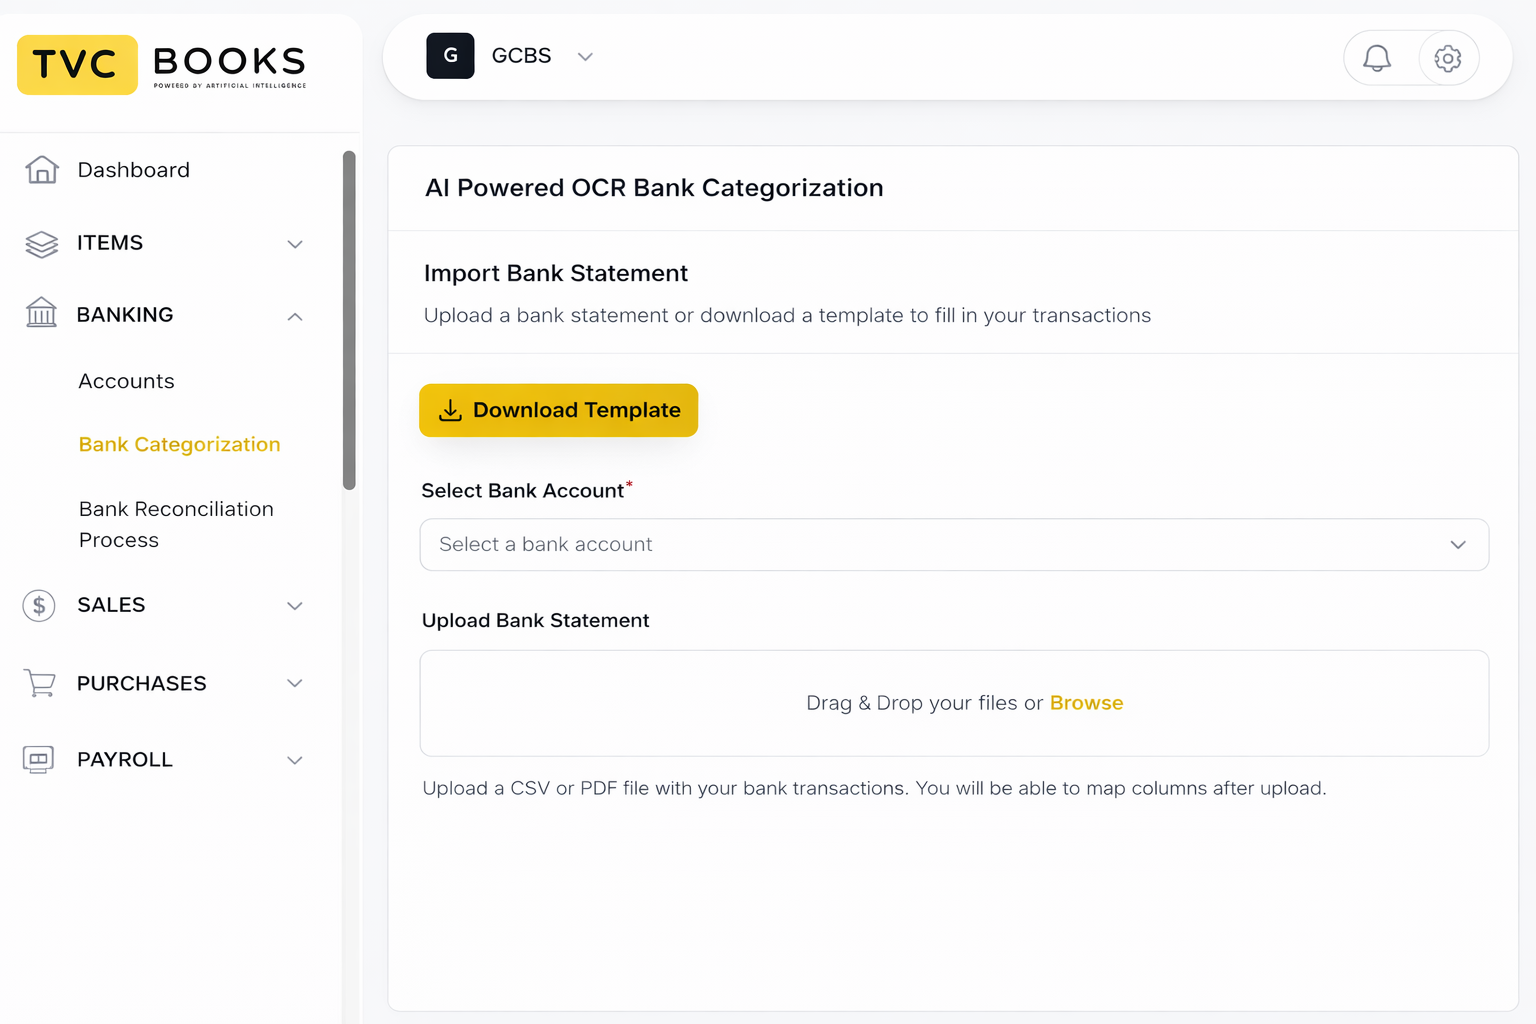
Task: Click the sidebar vertical scrollbar
Action: tap(349, 320)
